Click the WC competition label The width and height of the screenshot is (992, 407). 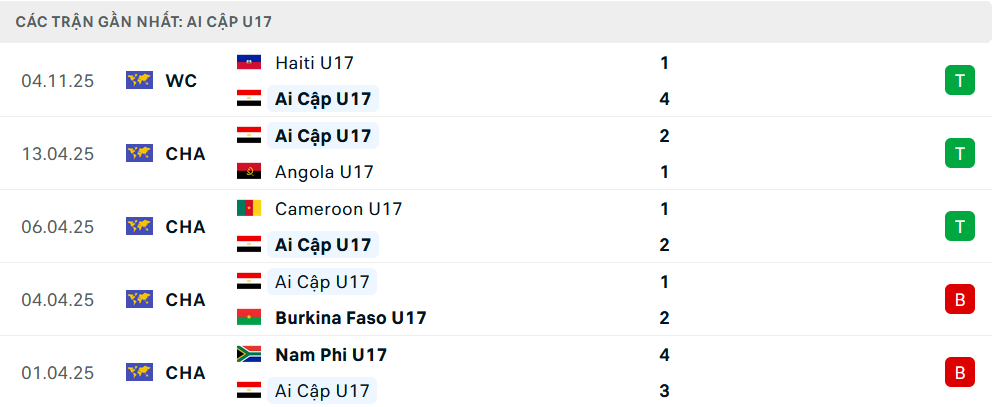pos(181,81)
